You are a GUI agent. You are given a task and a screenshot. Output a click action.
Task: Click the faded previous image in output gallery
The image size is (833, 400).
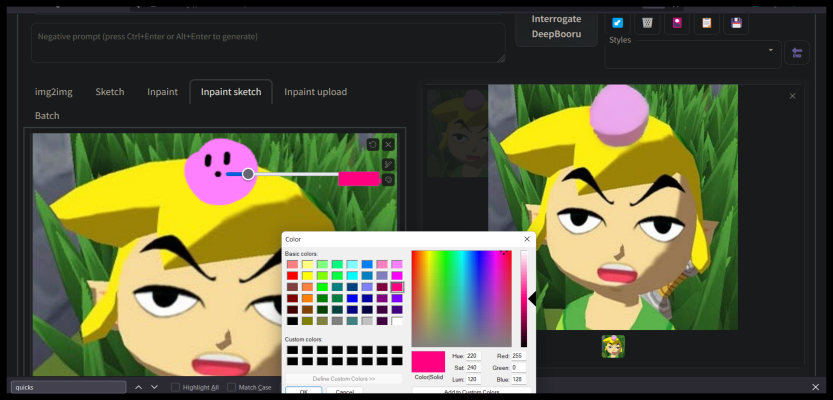[x=457, y=133]
